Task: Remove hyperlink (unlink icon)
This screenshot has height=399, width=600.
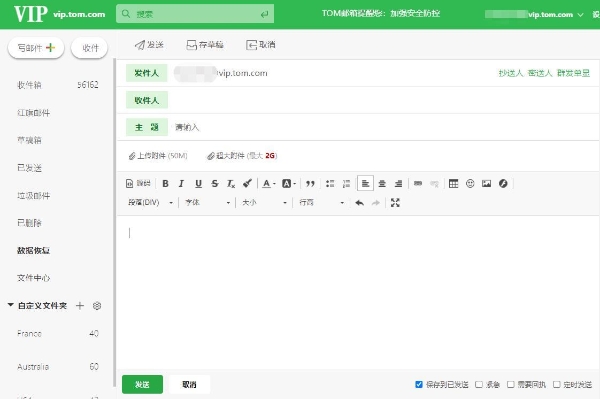Action: pyautogui.click(x=434, y=184)
